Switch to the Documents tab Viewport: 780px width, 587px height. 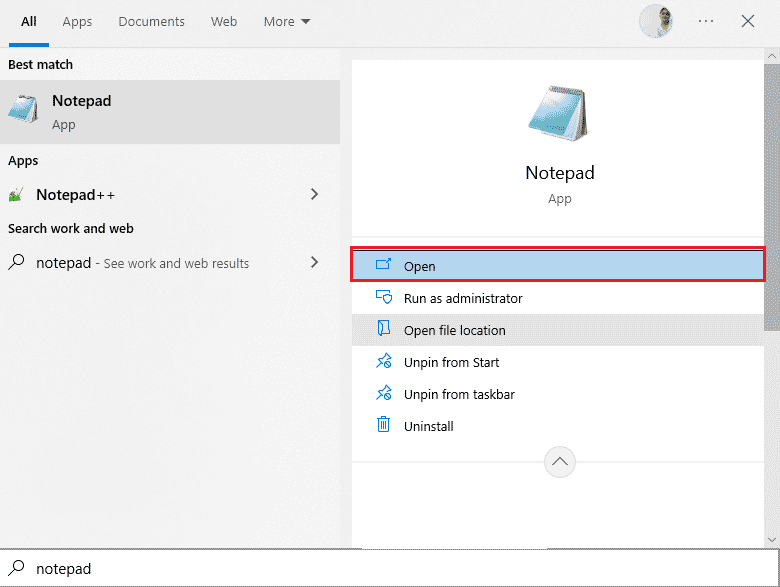[x=151, y=22]
